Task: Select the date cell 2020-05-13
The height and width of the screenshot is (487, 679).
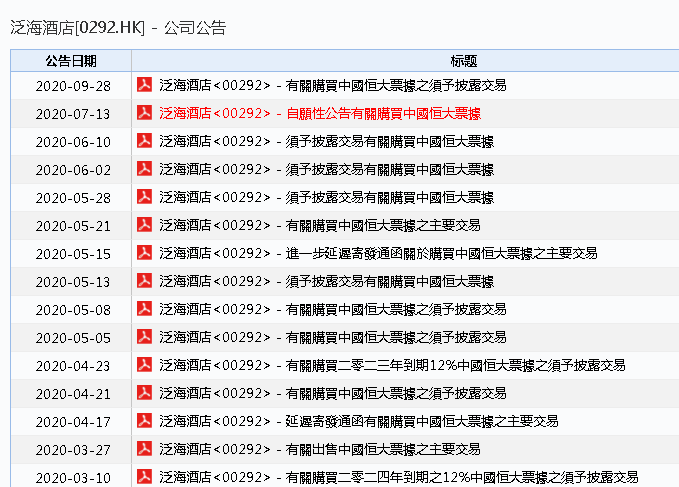Action: pyautogui.click(x=73, y=282)
